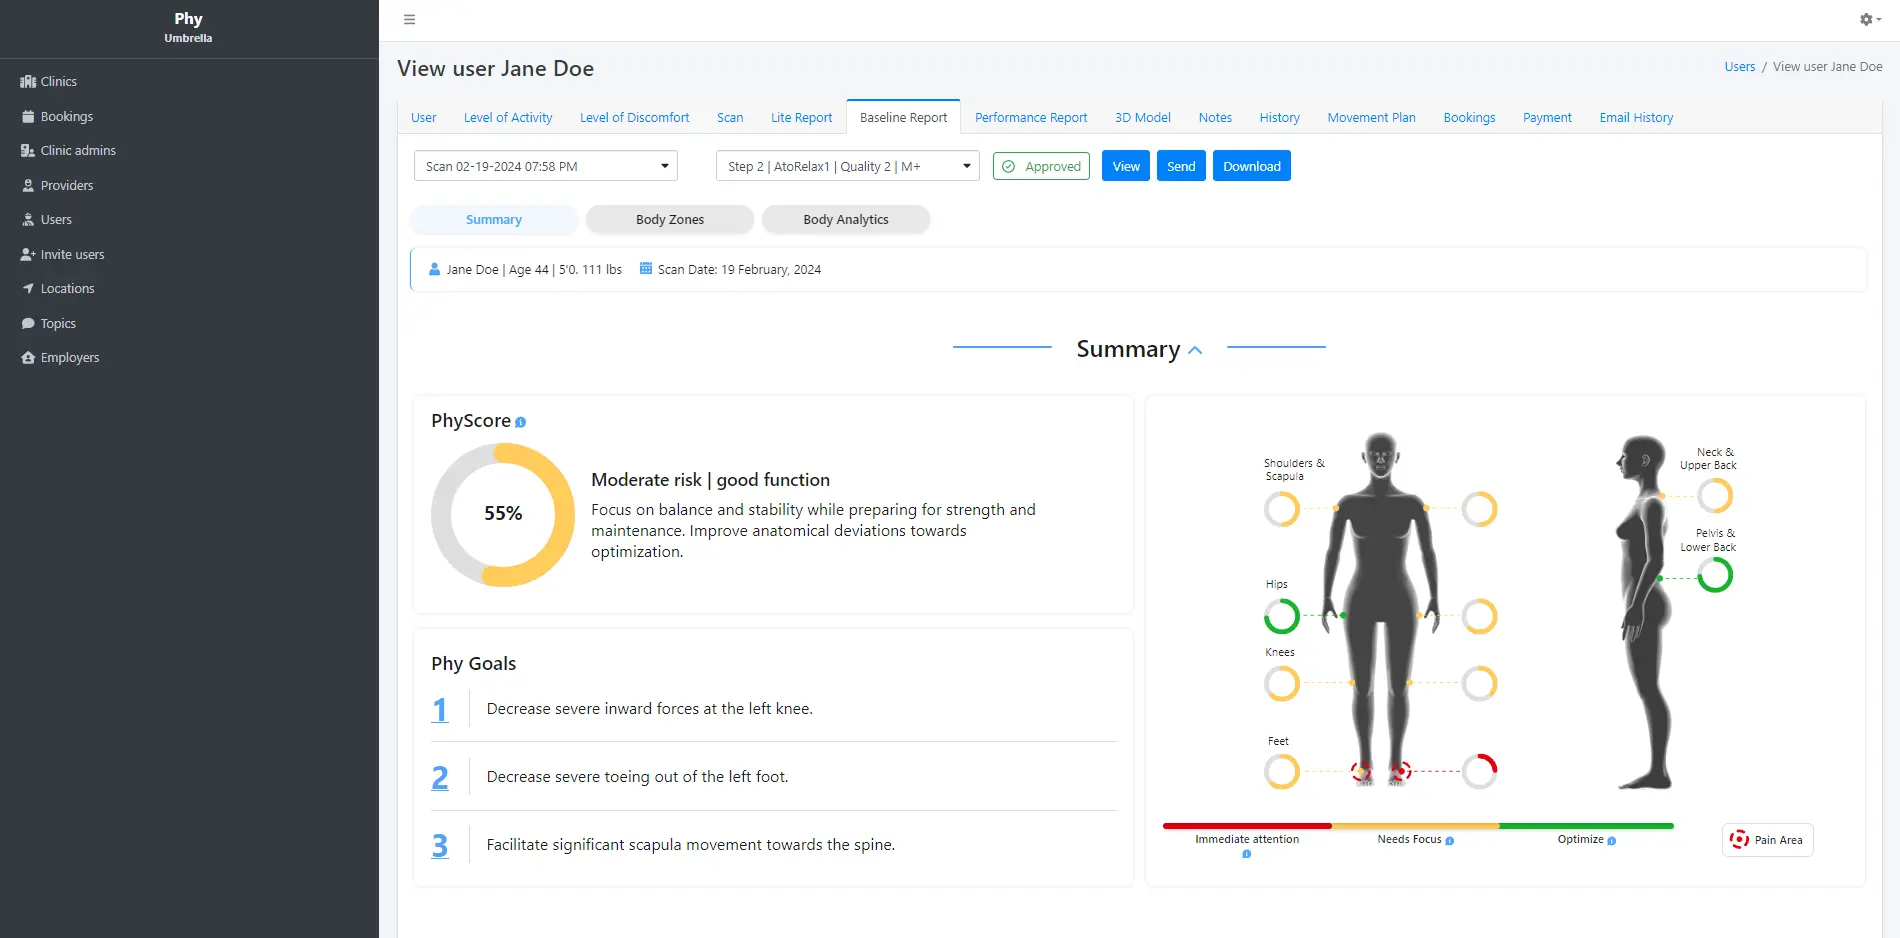
Task: Click the Download button
Action: [x=1251, y=165]
